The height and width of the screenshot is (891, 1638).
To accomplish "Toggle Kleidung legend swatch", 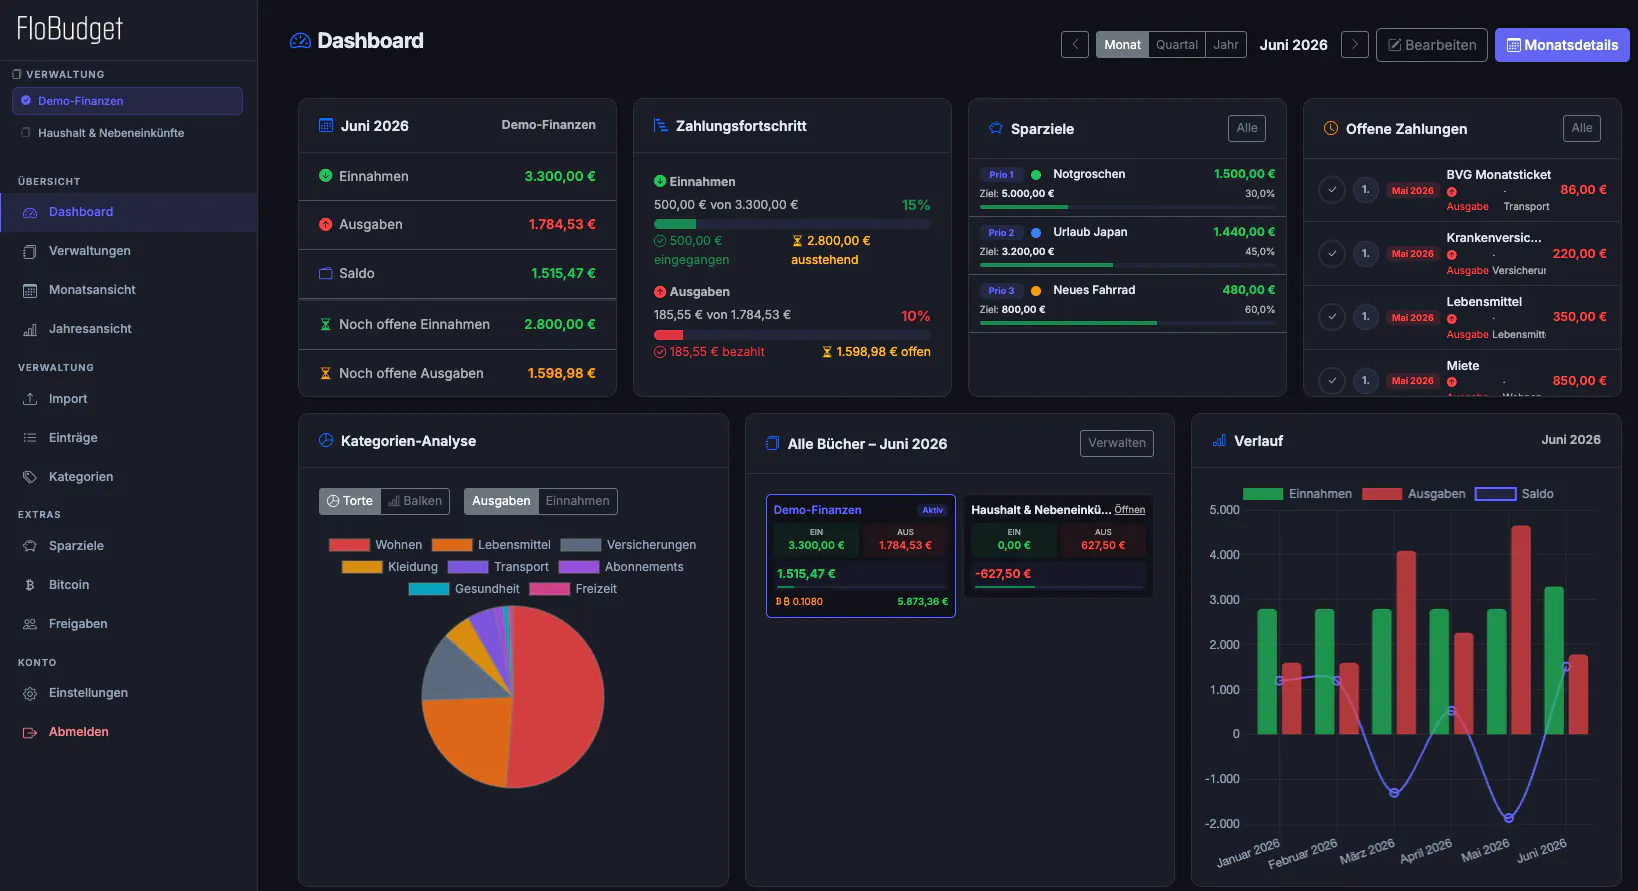I will [x=362, y=567].
